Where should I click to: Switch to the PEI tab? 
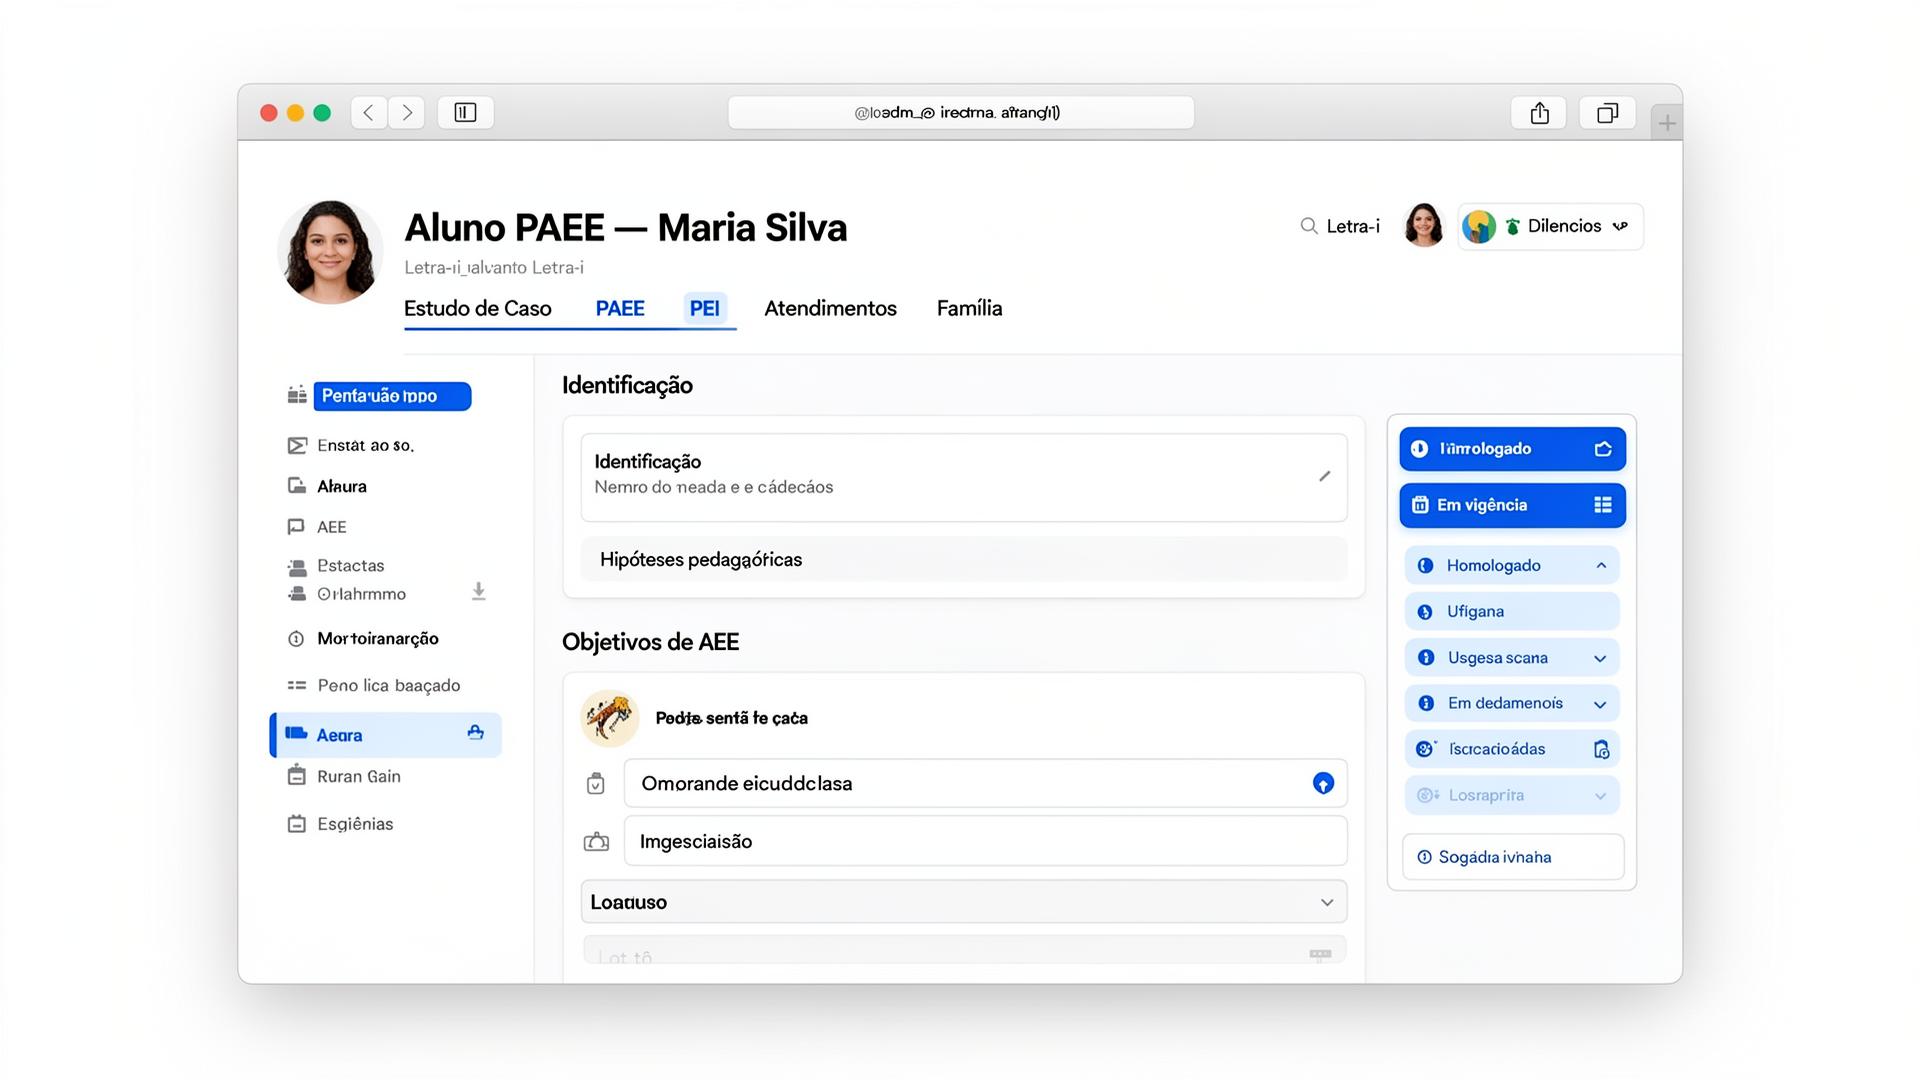(704, 308)
